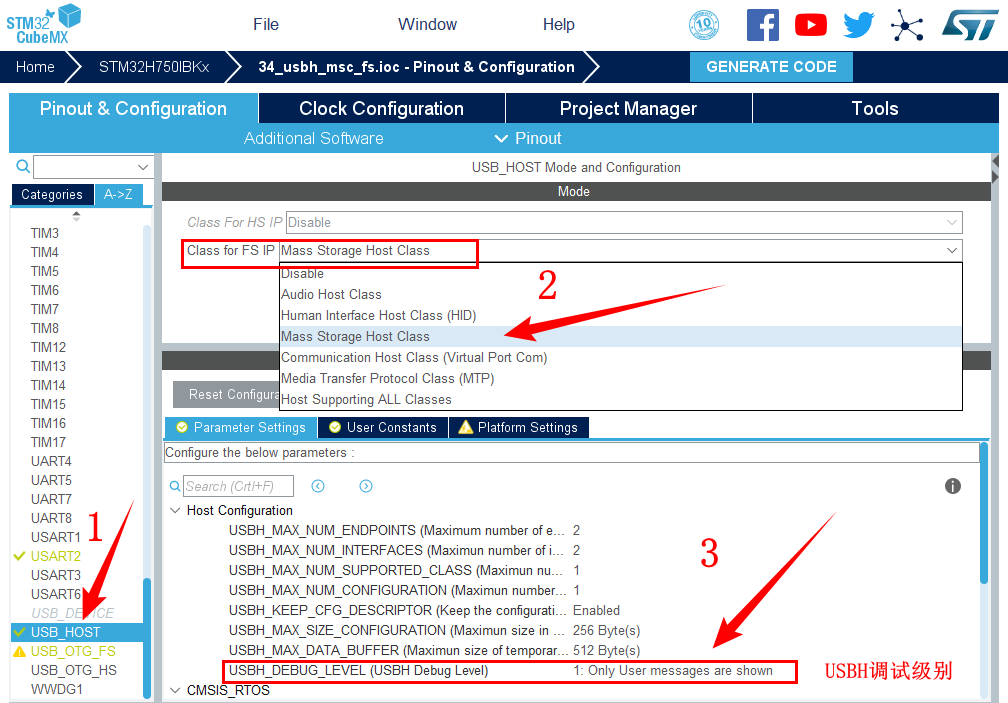This screenshot has height=703, width=1008.
Task: Expand the CMSIS_RTOS section
Action: point(176,690)
